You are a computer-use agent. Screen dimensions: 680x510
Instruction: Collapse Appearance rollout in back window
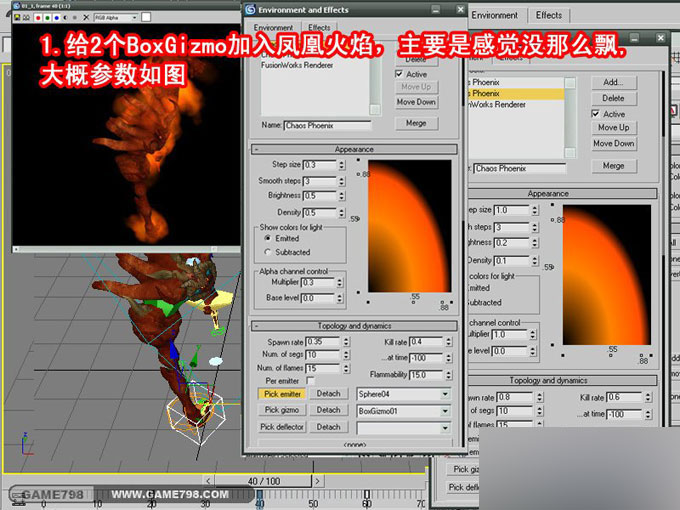(562, 193)
